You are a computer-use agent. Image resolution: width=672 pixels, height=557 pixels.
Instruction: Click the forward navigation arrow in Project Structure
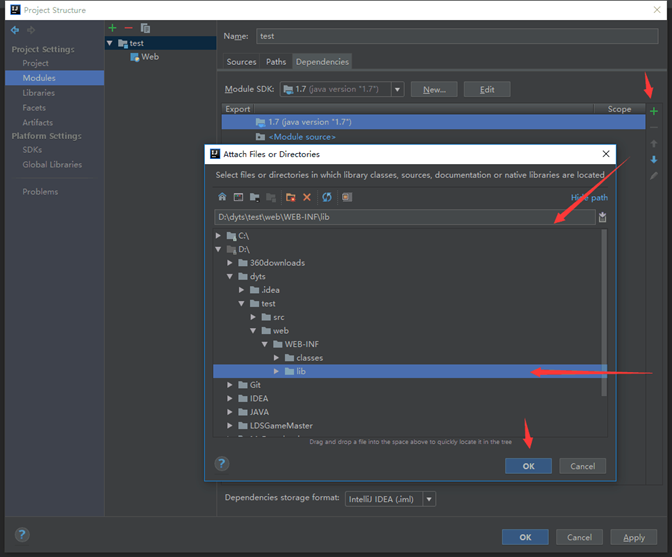click(31, 30)
